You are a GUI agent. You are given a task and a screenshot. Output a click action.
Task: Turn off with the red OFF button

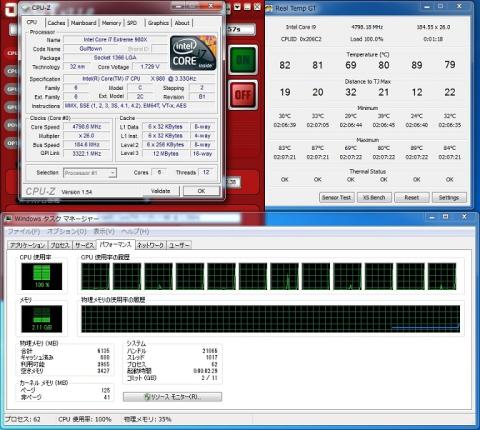pyautogui.click(x=243, y=95)
